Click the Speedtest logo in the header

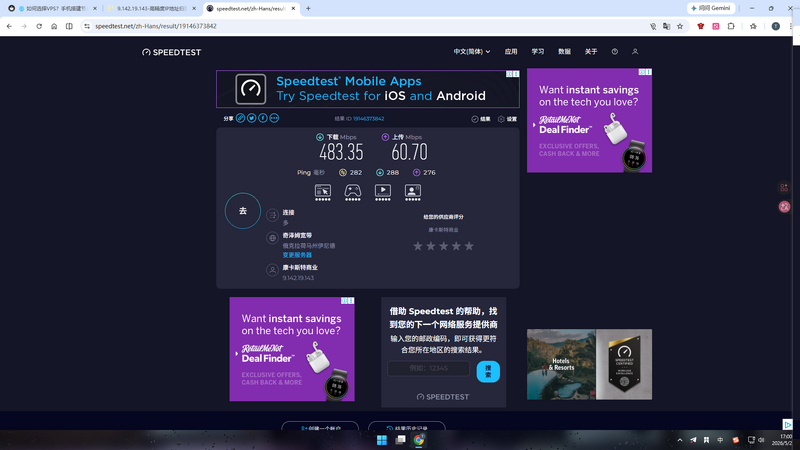pyautogui.click(x=171, y=52)
